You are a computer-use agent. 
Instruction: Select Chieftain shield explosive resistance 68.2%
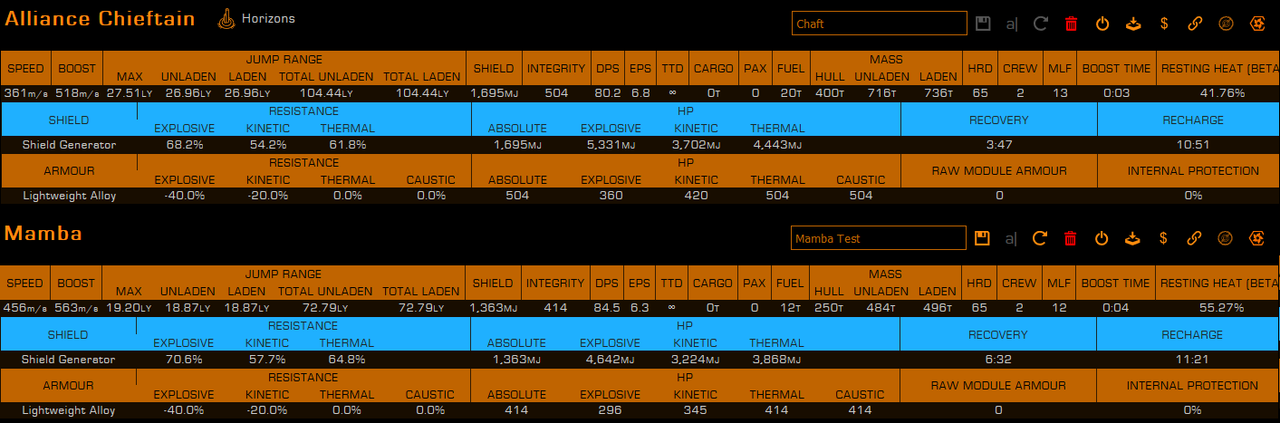(185, 145)
